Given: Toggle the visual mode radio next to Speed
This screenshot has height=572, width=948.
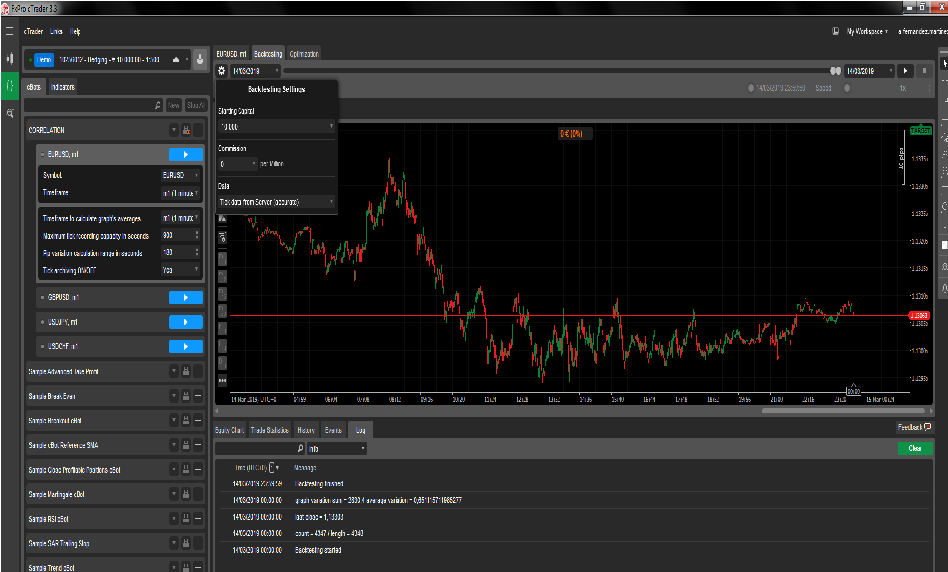Looking at the screenshot, I should (x=846, y=88).
